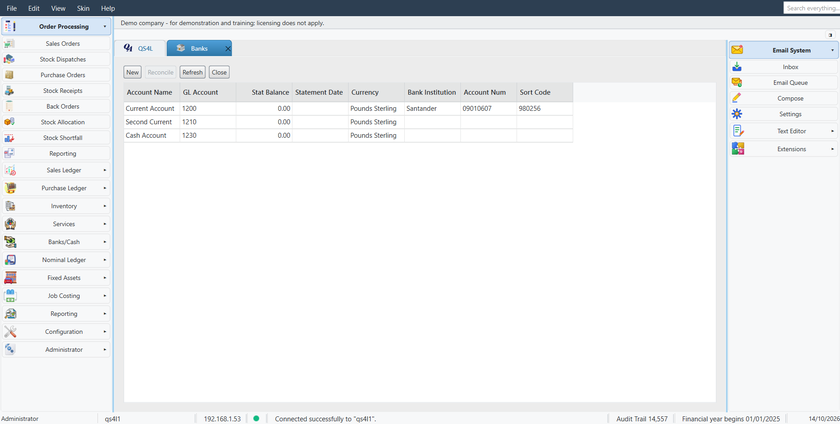This screenshot has width=840, height=424.
Task: Click the lower Reporting sidebar icon
Action: coord(10,314)
